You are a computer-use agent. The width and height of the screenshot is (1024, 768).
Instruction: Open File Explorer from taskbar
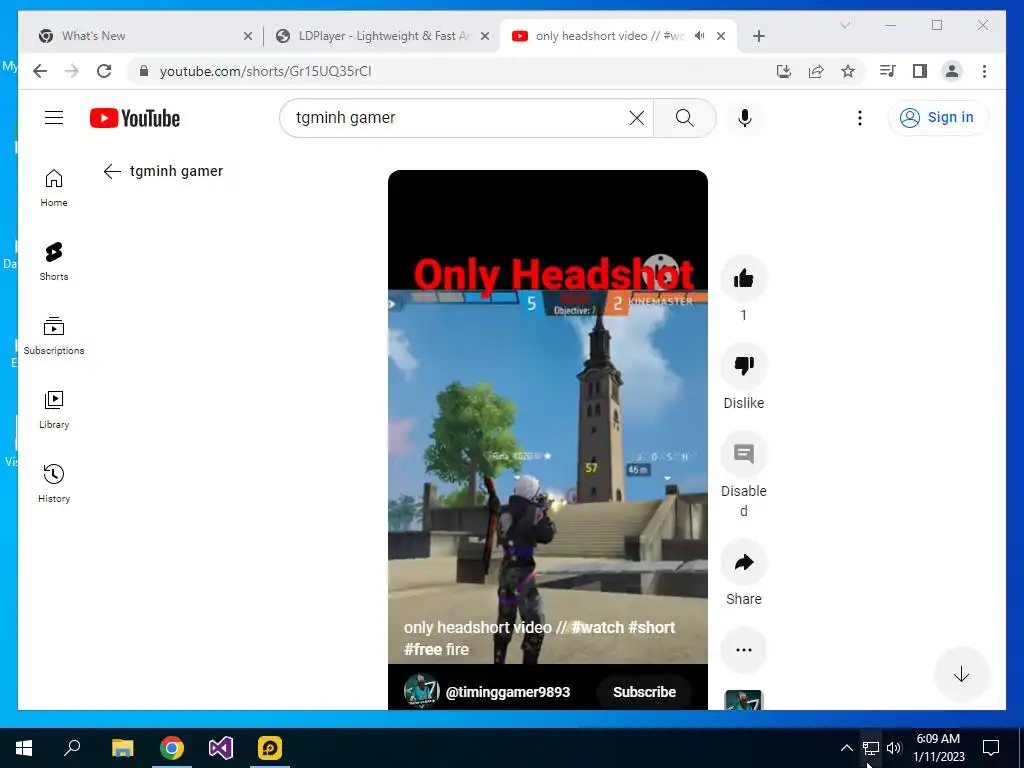tap(122, 748)
